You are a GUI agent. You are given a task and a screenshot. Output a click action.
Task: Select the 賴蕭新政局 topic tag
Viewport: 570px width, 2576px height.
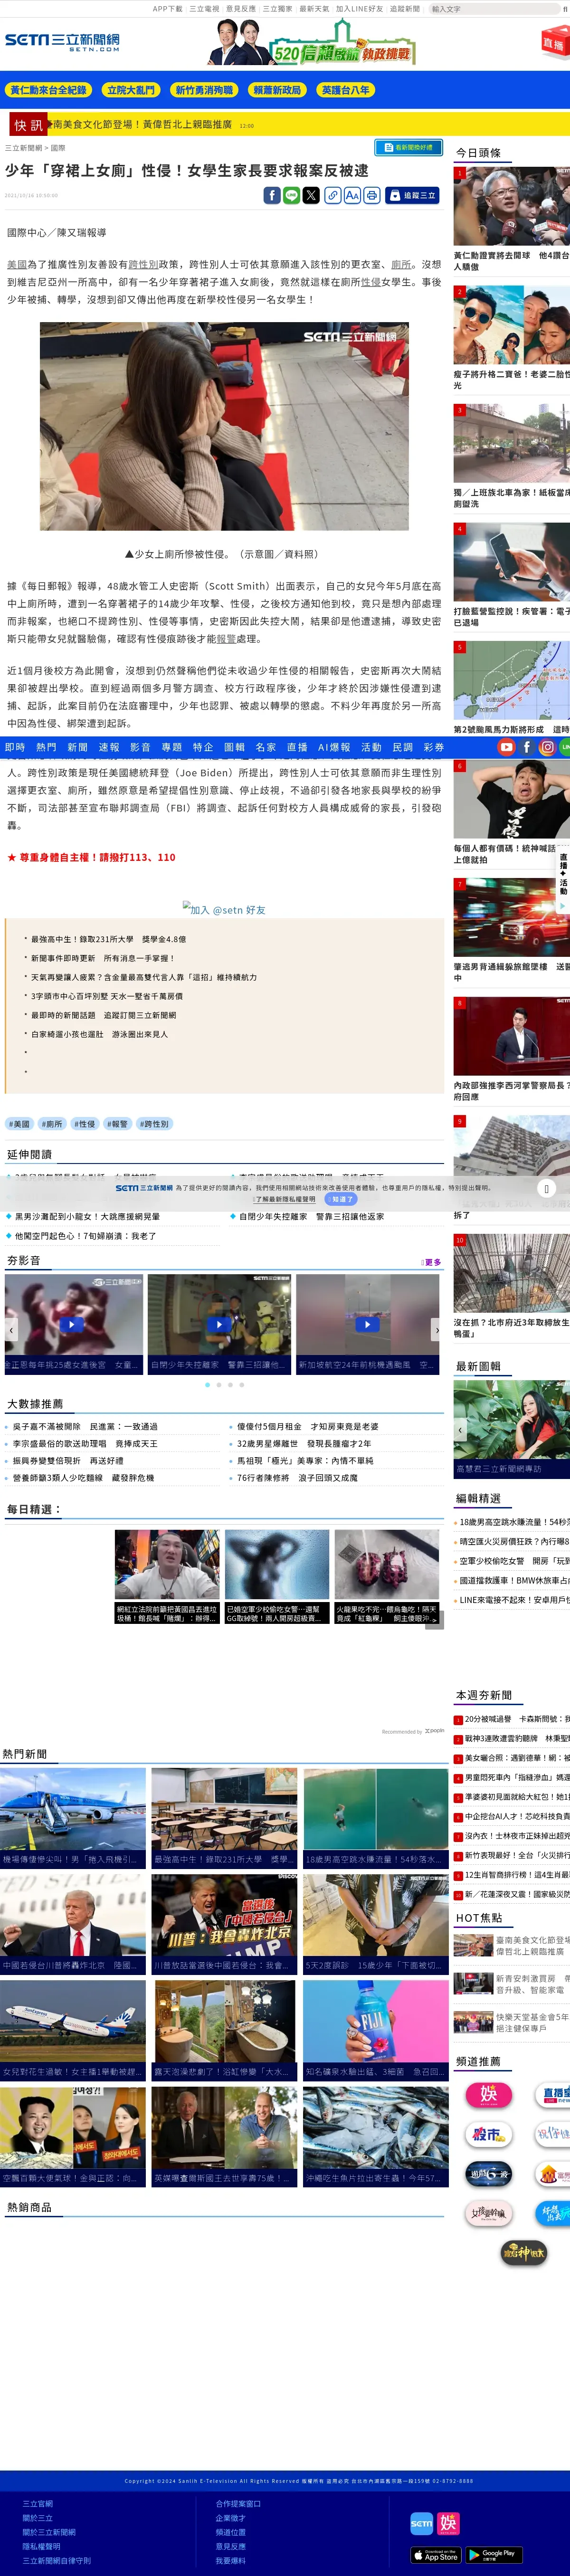277,90
